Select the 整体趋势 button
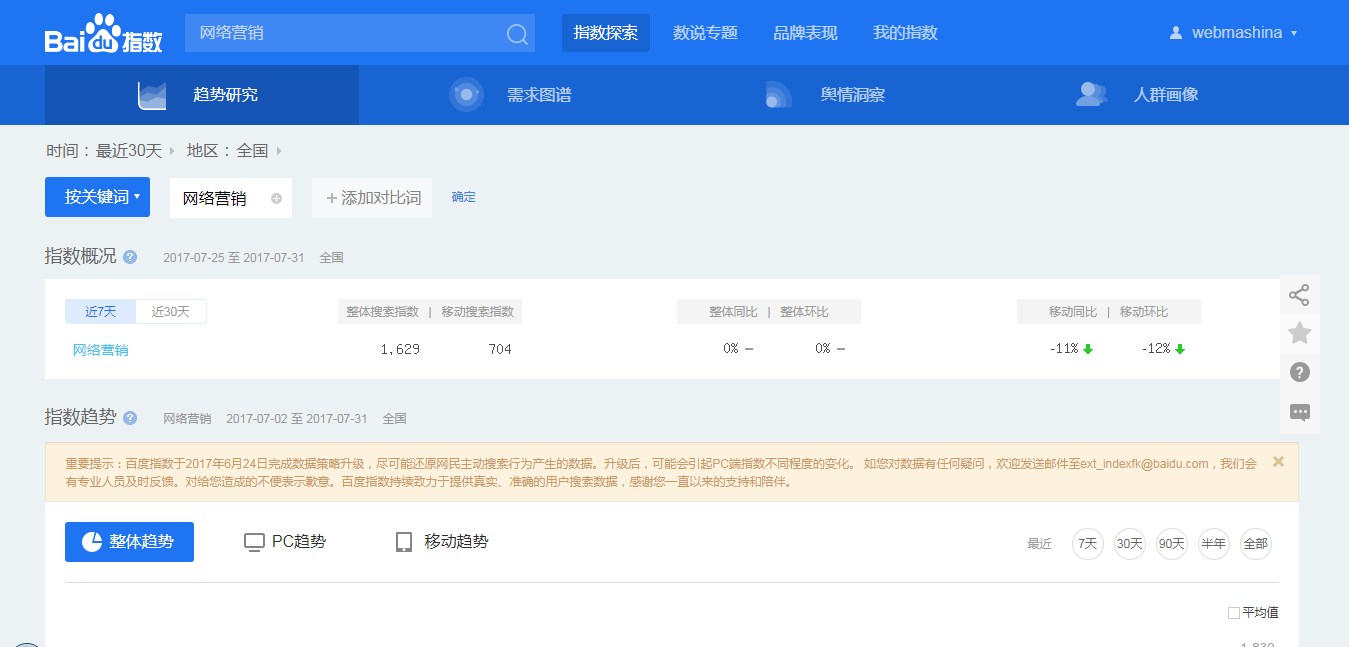 [129, 542]
